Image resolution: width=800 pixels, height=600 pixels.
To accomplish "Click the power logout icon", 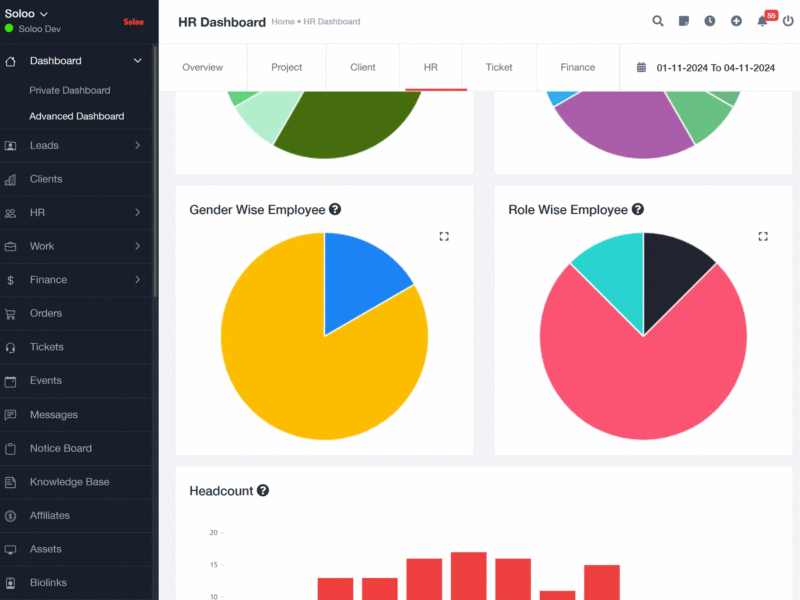I will tap(788, 21).
